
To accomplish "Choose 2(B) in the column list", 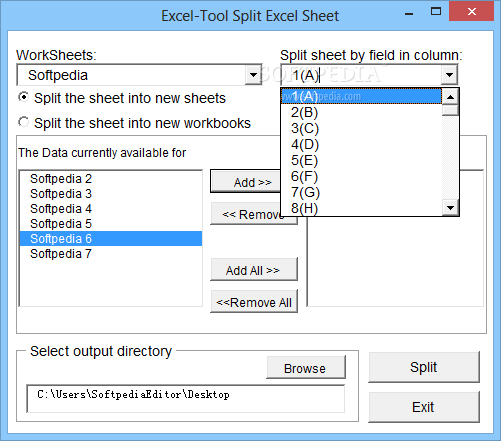I will click(x=361, y=112).
